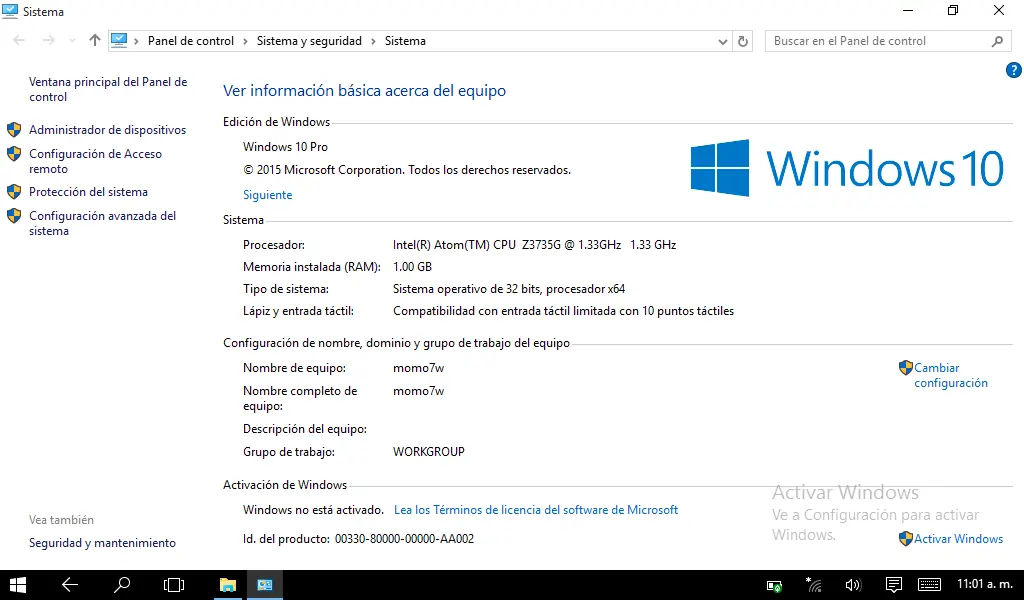Refresh the Sistema page

743,41
